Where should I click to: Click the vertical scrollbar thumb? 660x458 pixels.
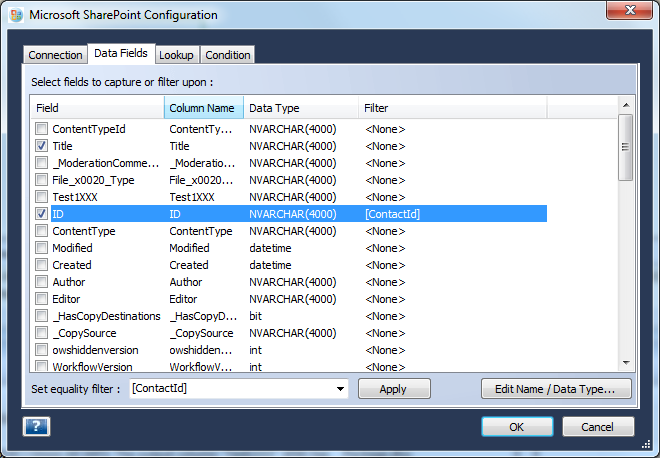(x=625, y=147)
